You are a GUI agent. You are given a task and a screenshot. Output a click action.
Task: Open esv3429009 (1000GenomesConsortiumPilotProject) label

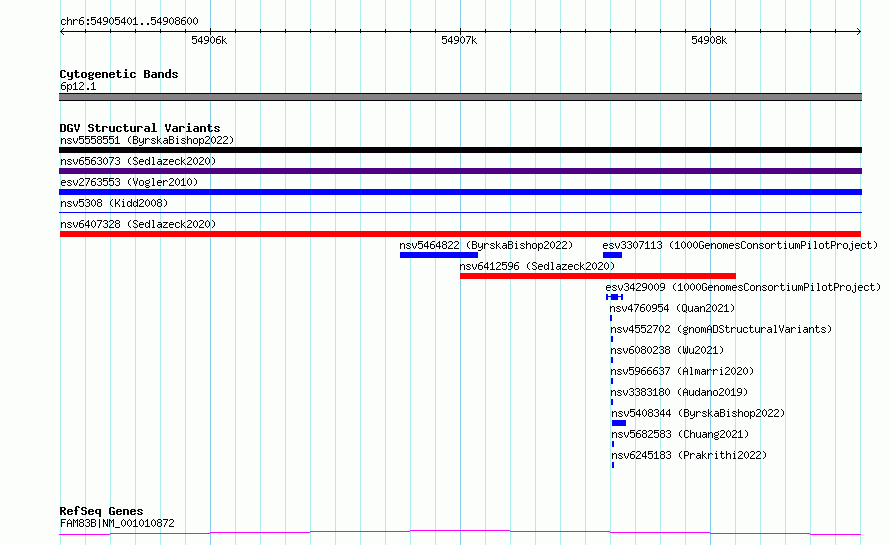pyautogui.click(x=743, y=287)
